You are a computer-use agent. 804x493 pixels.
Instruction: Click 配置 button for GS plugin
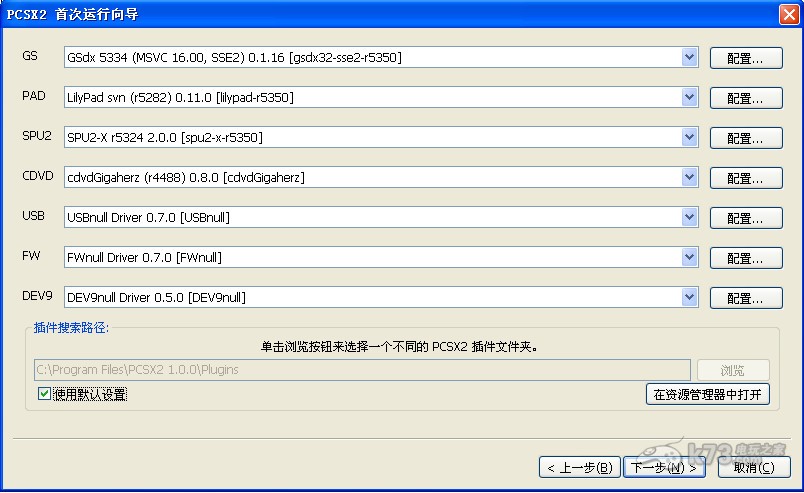[x=745, y=59]
